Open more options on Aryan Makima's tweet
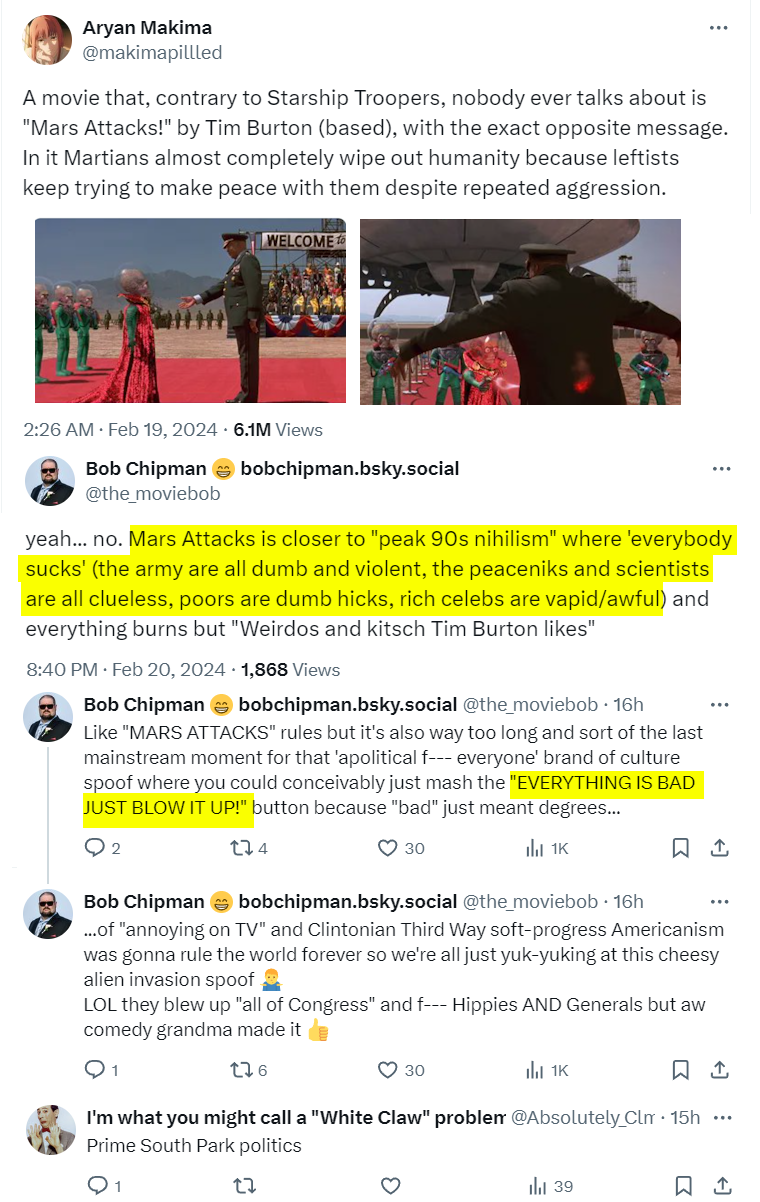Screen dimensions: 760x1202 [x=718, y=28]
